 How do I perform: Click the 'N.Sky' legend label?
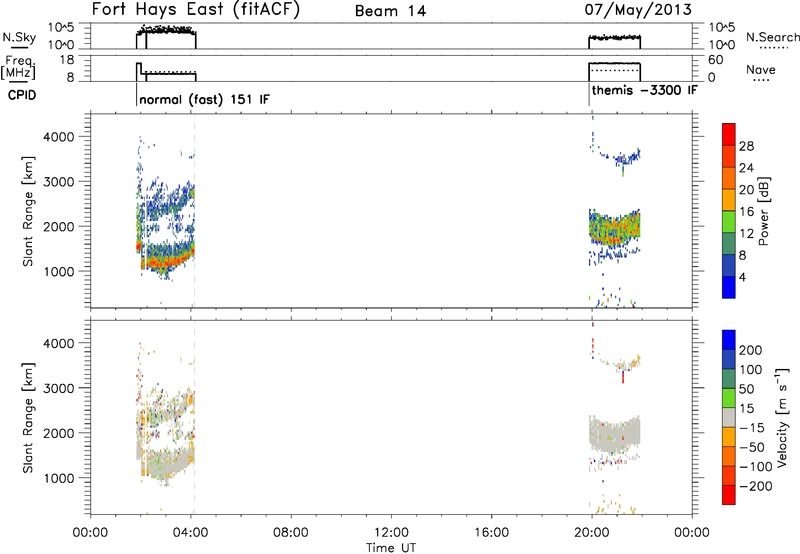tap(19, 37)
